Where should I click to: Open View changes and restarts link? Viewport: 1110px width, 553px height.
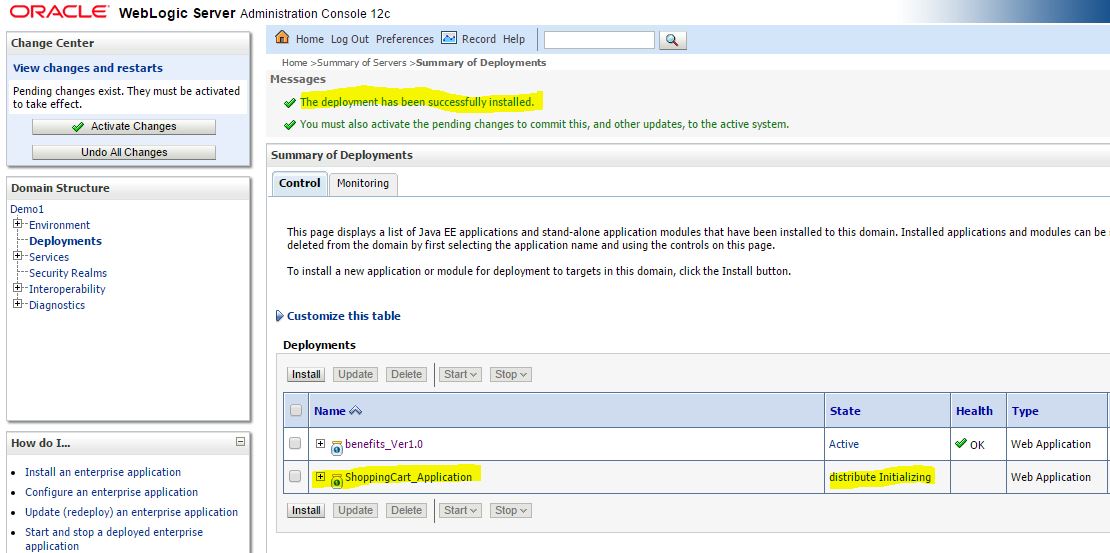[x=88, y=68]
